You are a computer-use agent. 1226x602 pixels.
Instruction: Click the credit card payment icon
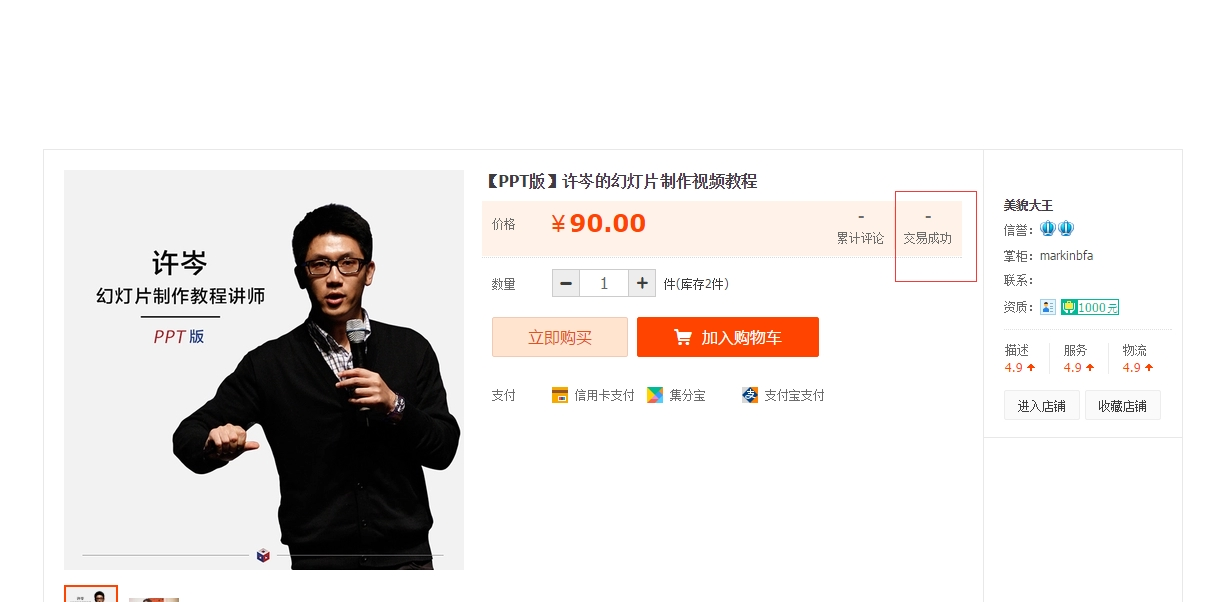[x=560, y=395]
